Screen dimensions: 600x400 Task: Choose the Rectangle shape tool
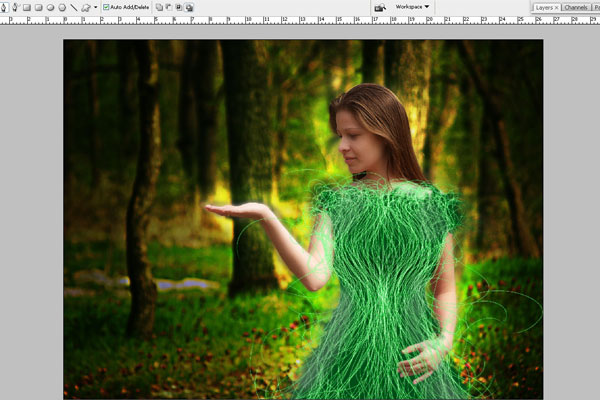click(27, 7)
